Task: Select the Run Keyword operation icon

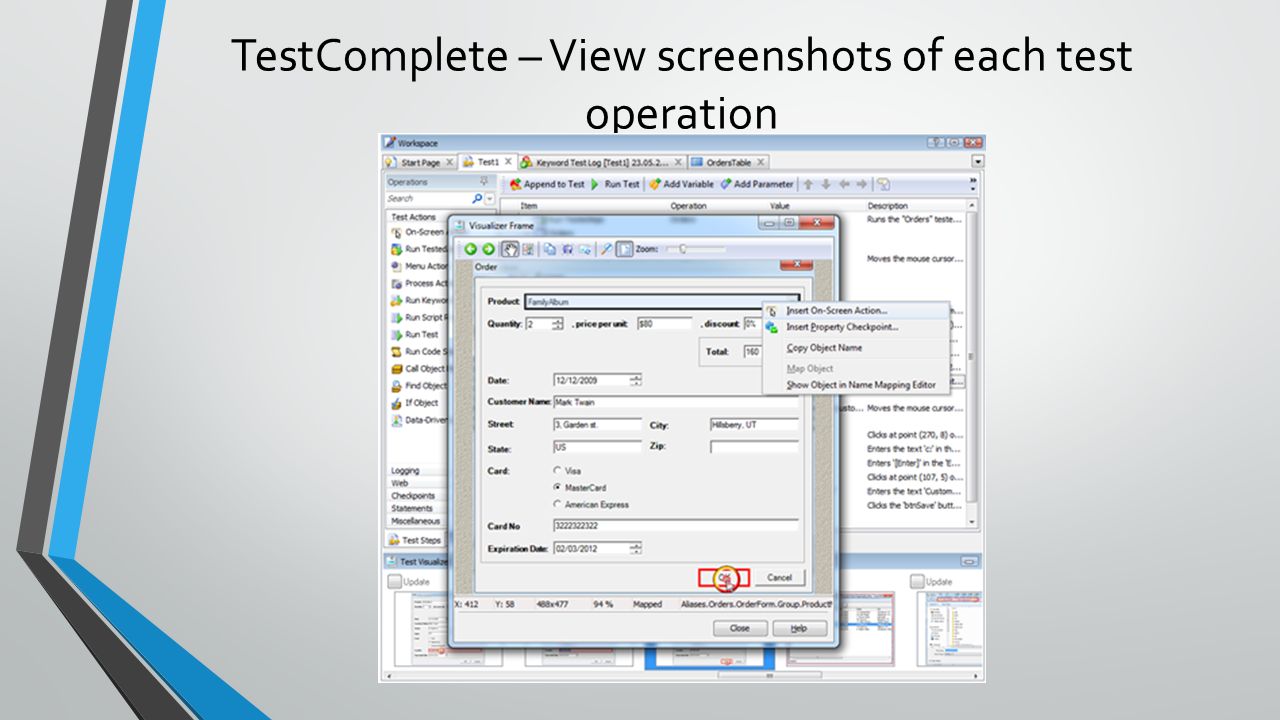Action: pos(396,300)
